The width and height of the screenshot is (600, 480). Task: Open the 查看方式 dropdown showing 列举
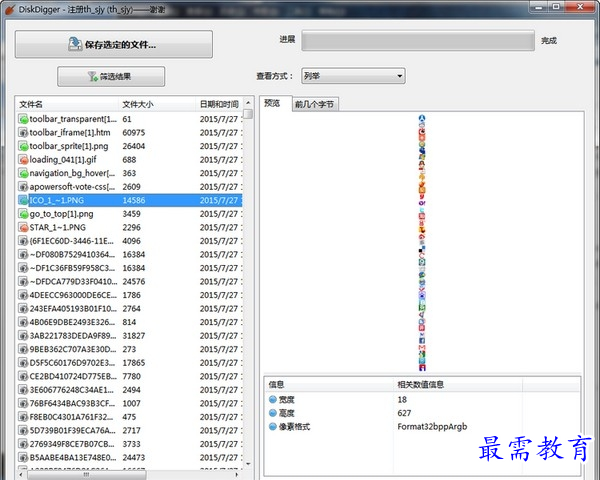tap(353, 76)
